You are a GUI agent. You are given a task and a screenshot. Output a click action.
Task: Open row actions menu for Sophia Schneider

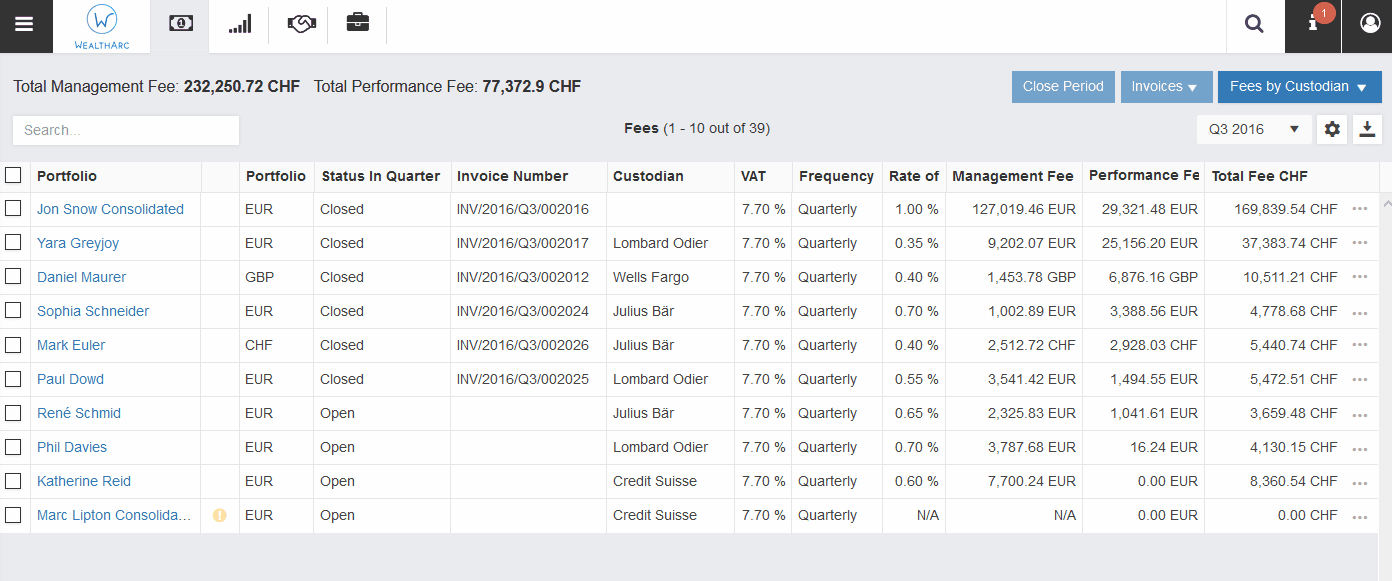tap(1359, 313)
